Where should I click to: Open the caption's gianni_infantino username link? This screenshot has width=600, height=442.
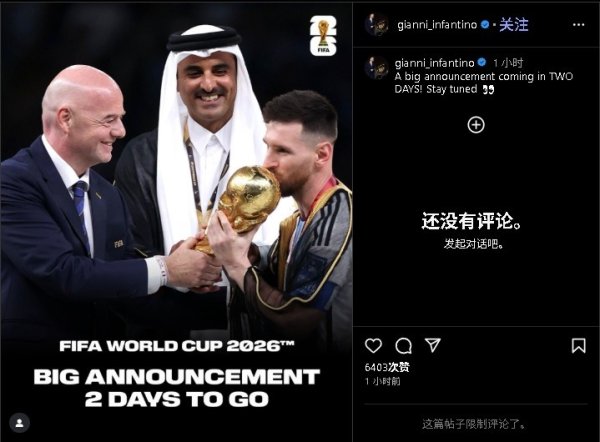434,63
